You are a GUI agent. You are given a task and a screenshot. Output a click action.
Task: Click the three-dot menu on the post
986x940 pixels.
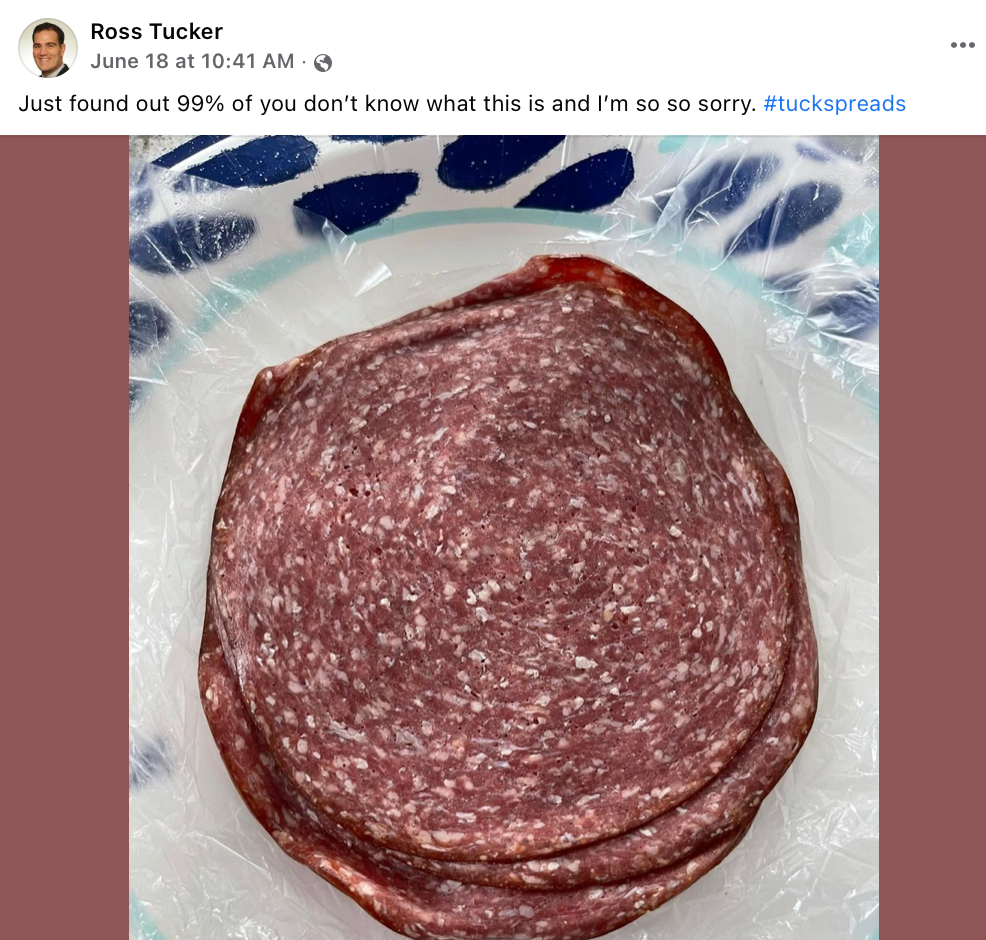pos(963,44)
